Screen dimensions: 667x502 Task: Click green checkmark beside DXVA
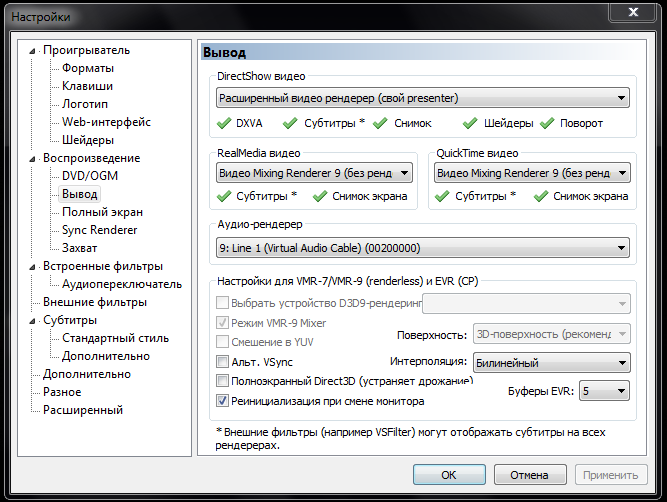[224, 123]
